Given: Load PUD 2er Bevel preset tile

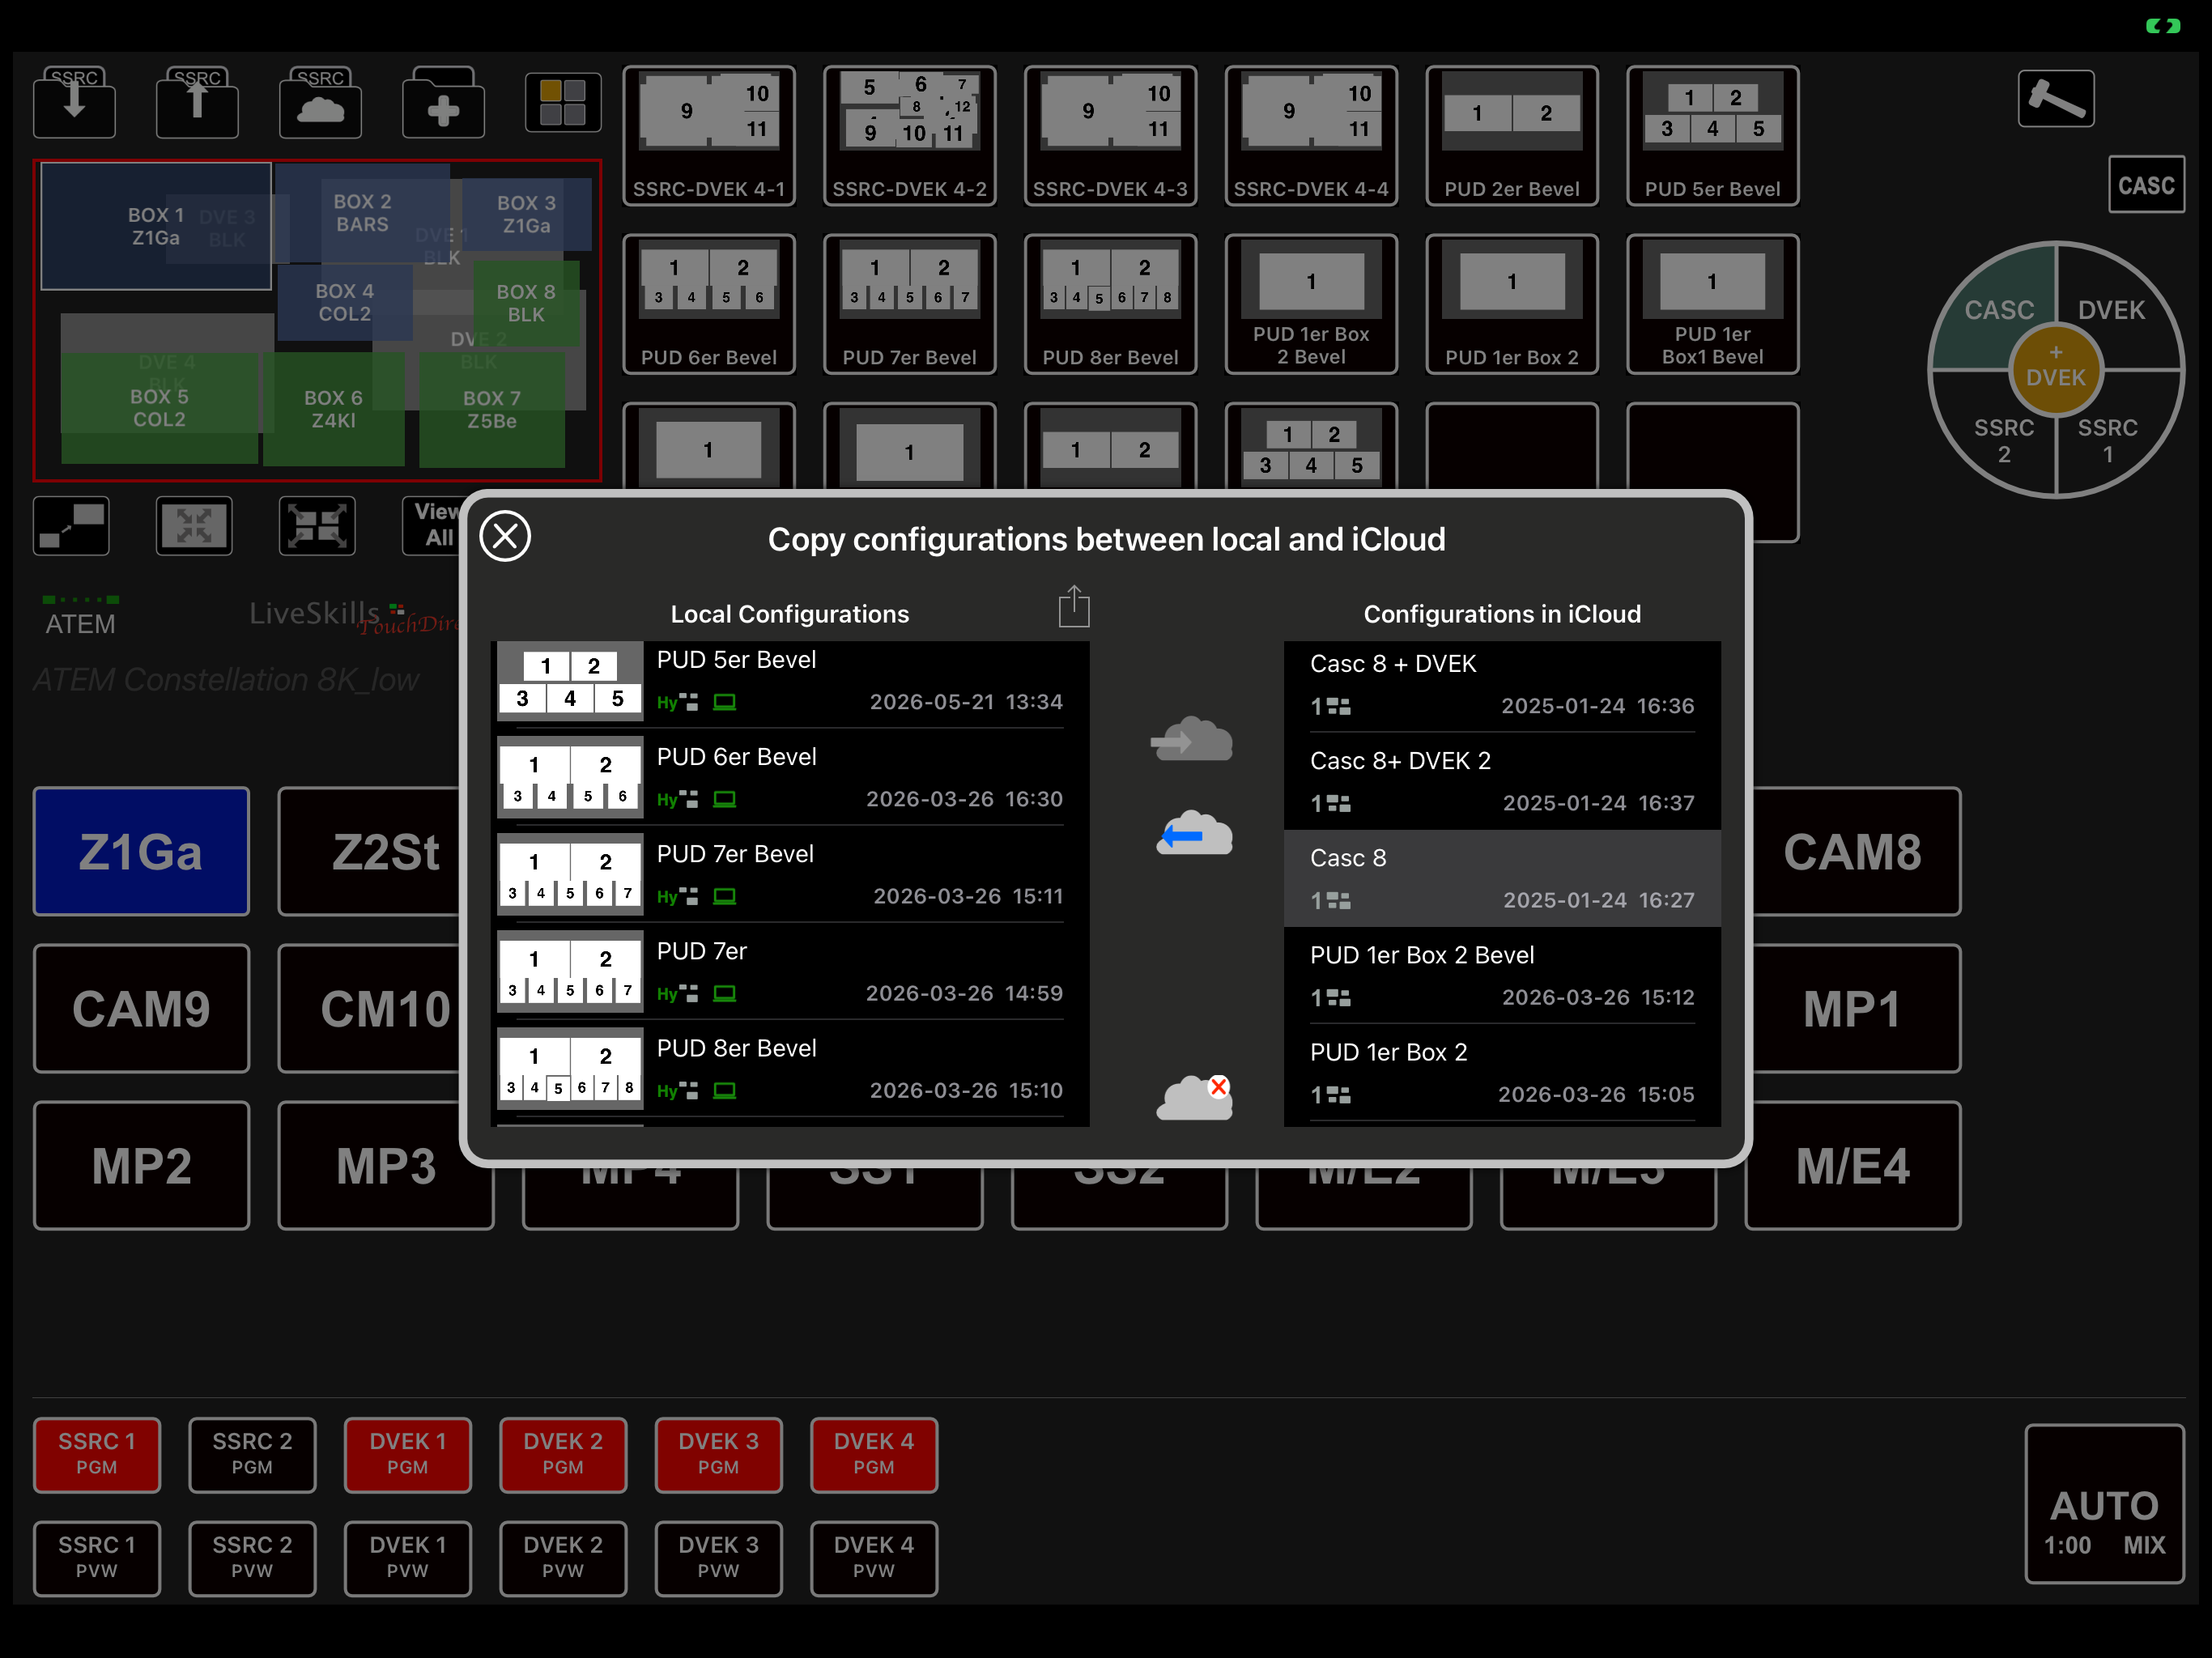Looking at the screenshot, I should tap(1512, 136).
